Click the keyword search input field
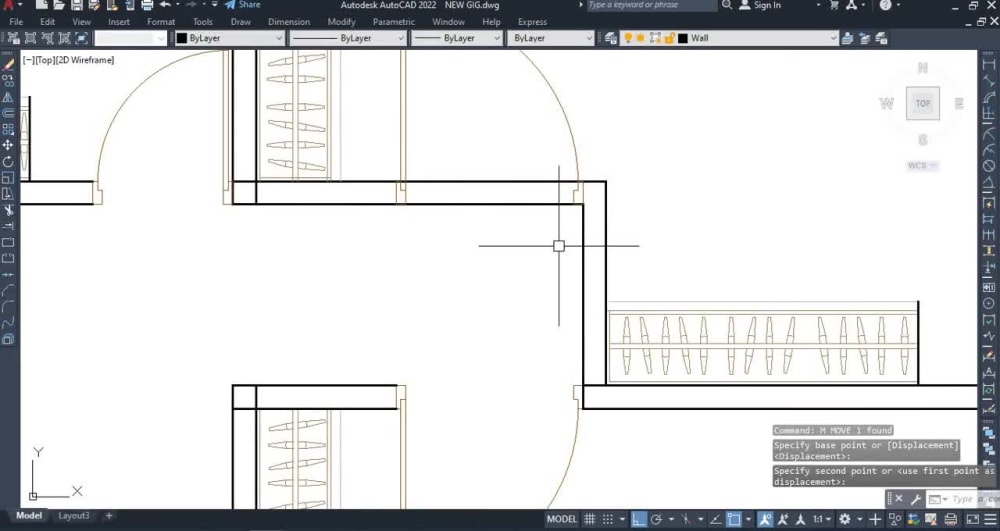 (652, 5)
